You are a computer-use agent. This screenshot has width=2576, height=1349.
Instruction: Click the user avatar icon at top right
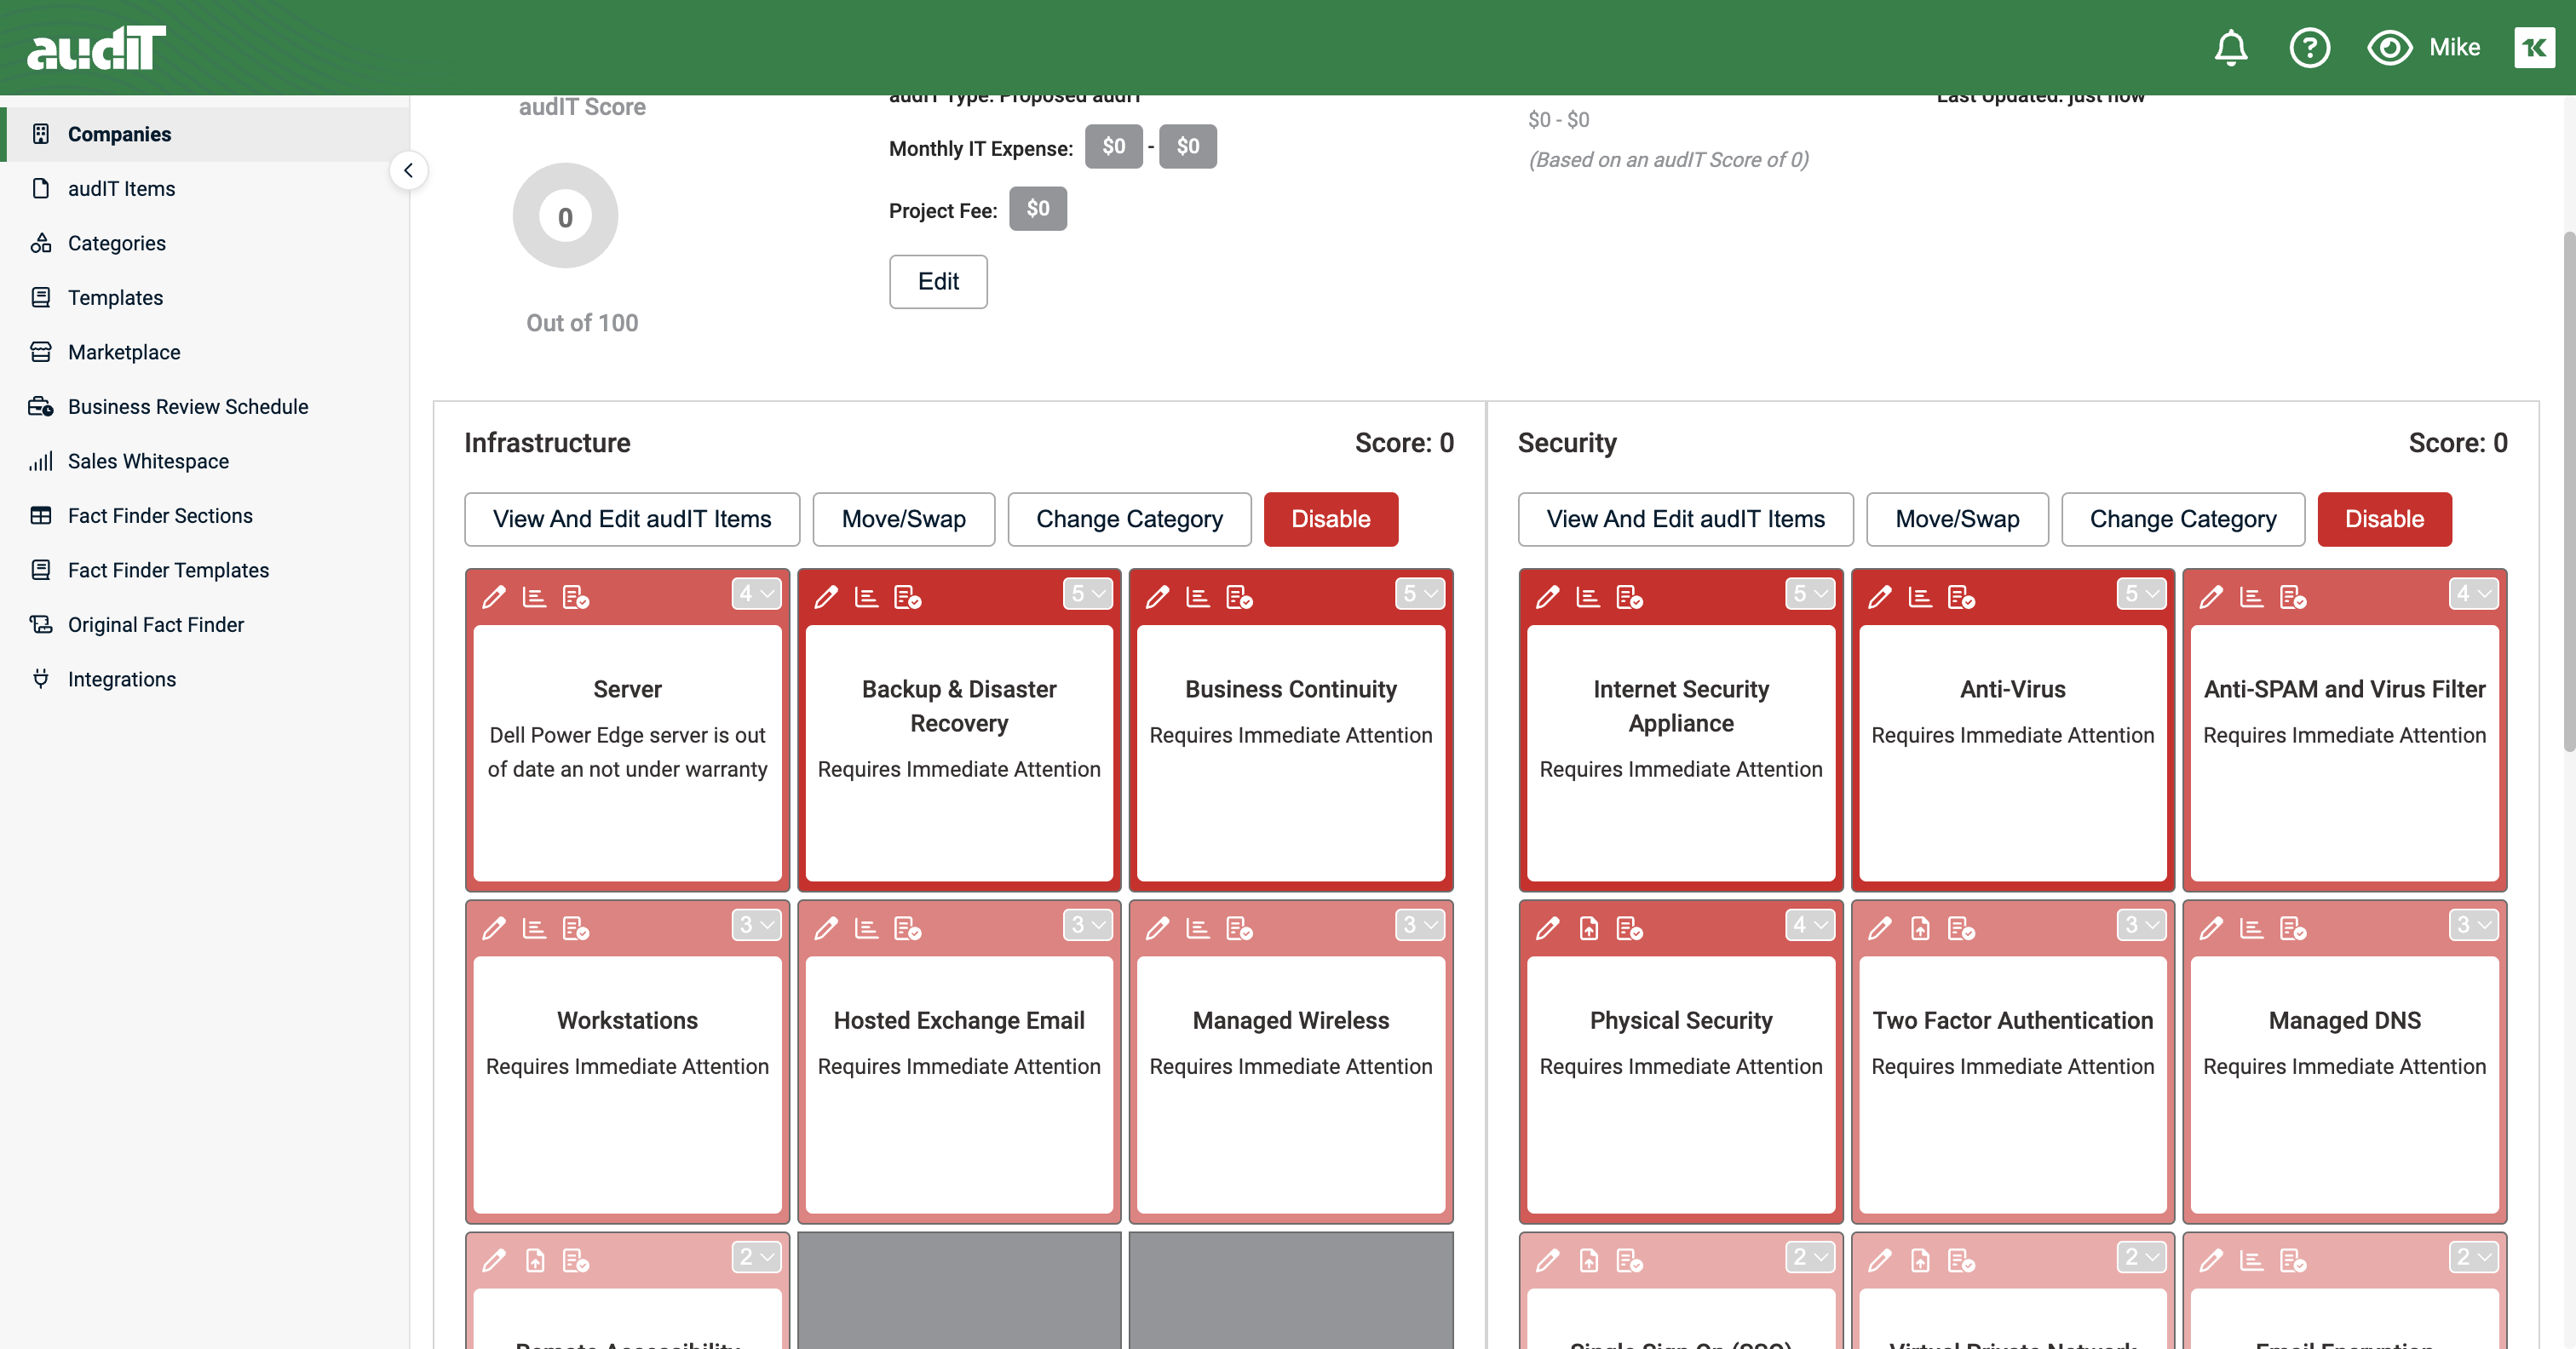(x=2534, y=47)
